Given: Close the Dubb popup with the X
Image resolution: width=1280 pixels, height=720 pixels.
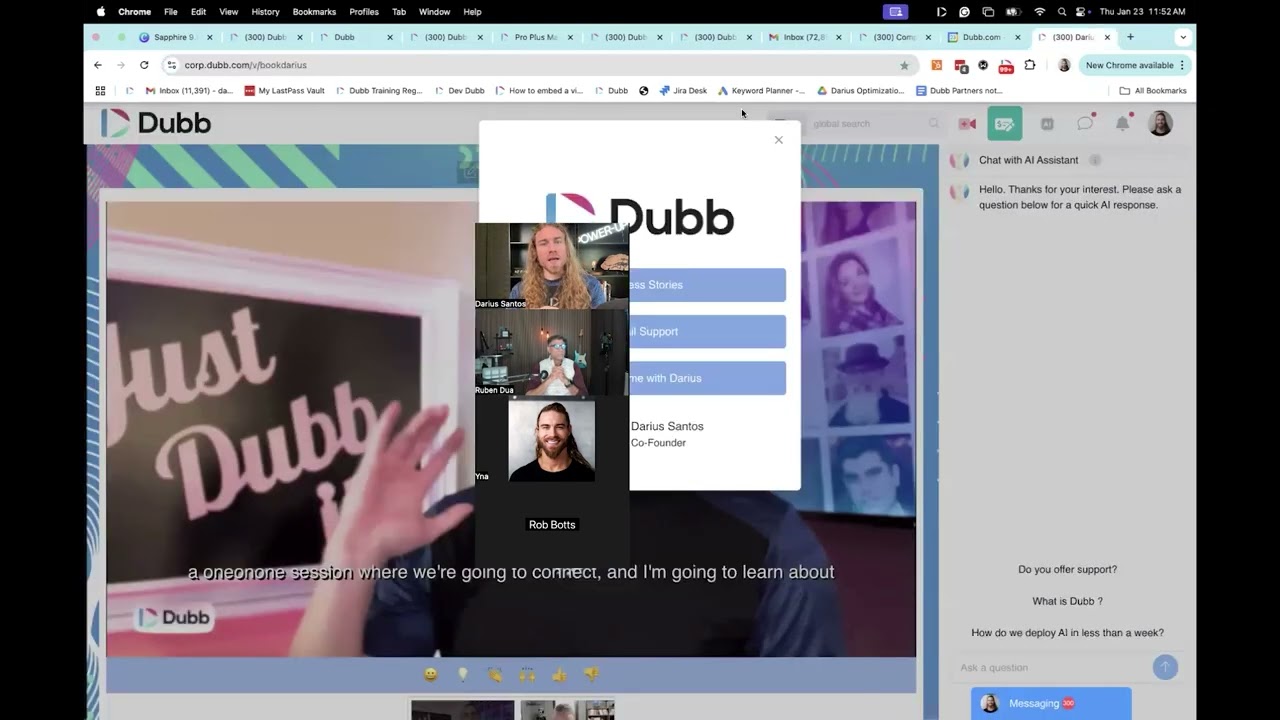Looking at the screenshot, I should click(778, 140).
